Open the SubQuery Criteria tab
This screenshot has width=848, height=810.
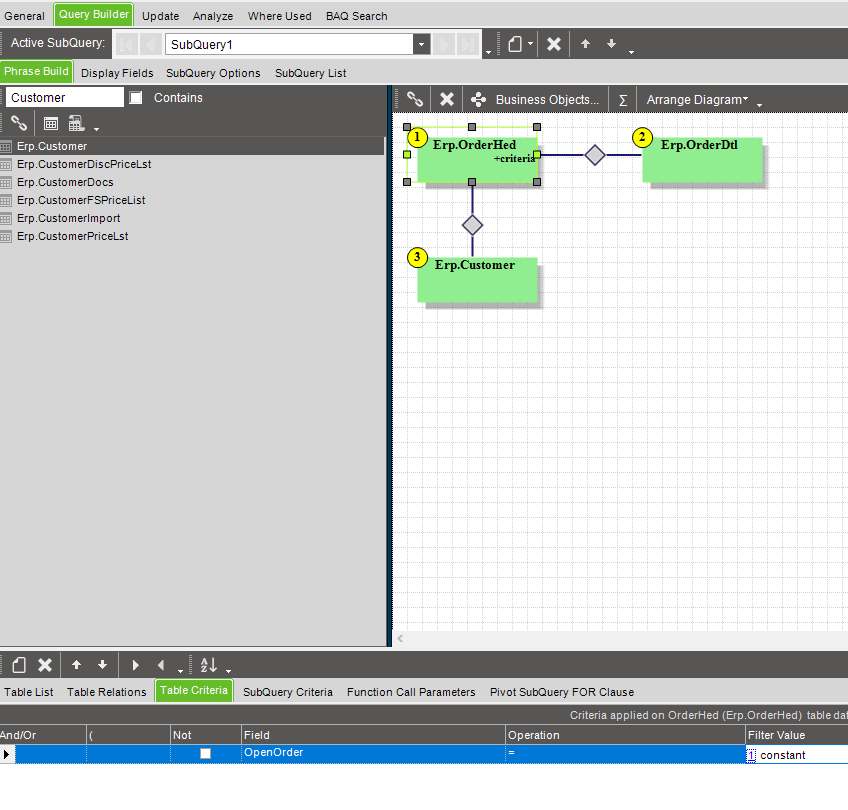(288, 692)
